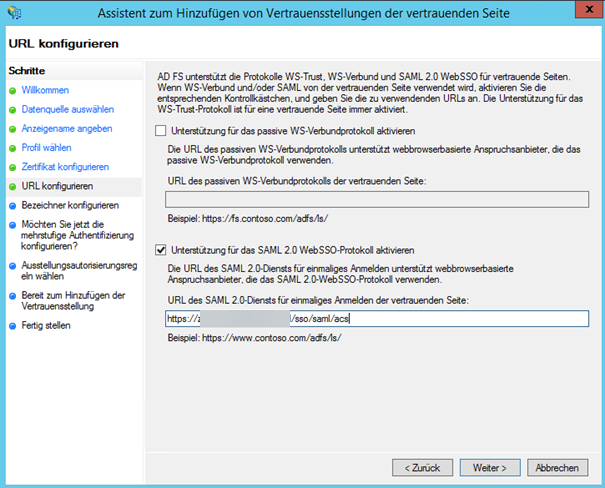Click the 'URL konfigurieren' page heading
This screenshot has height=488, width=605.
(64, 44)
